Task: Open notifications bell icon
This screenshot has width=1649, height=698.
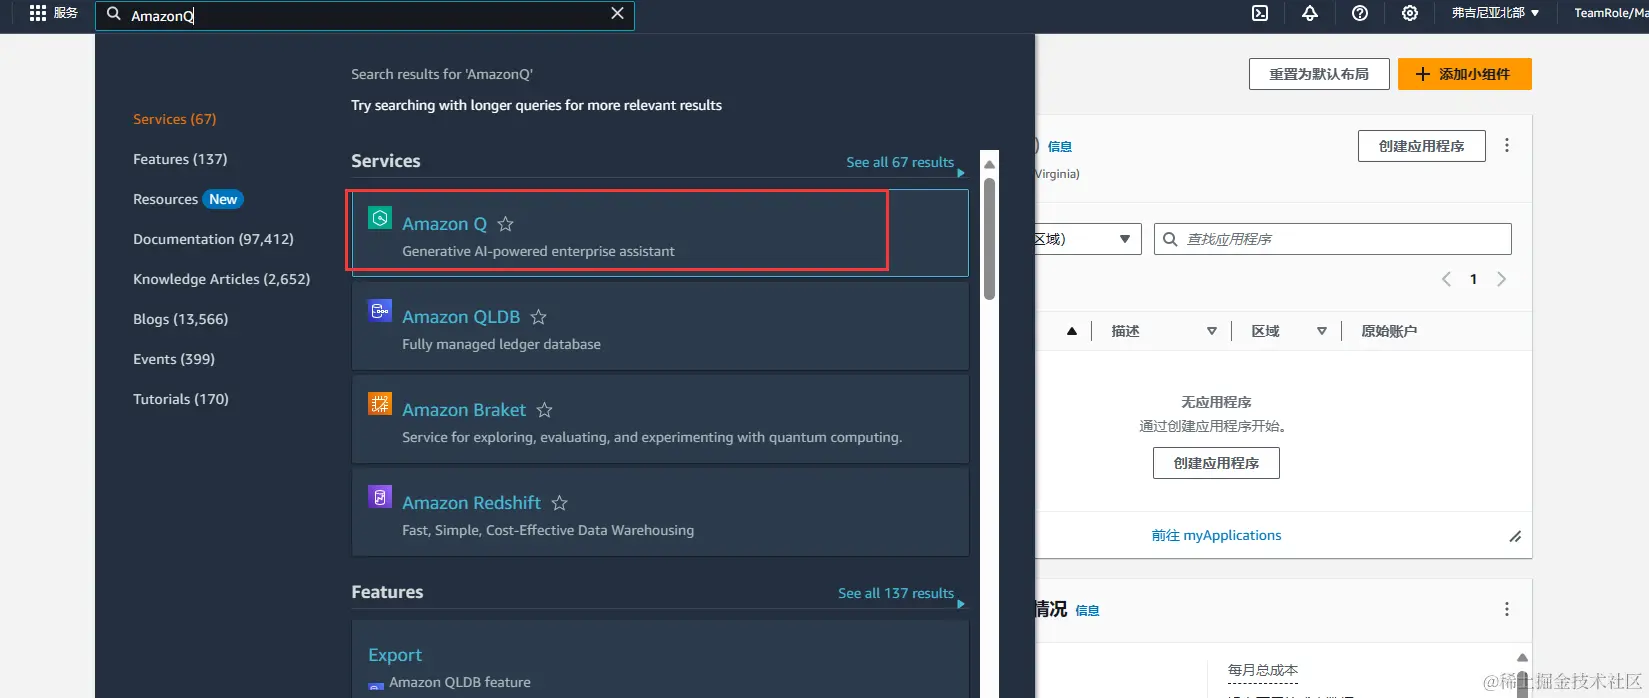Action: pyautogui.click(x=1310, y=13)
